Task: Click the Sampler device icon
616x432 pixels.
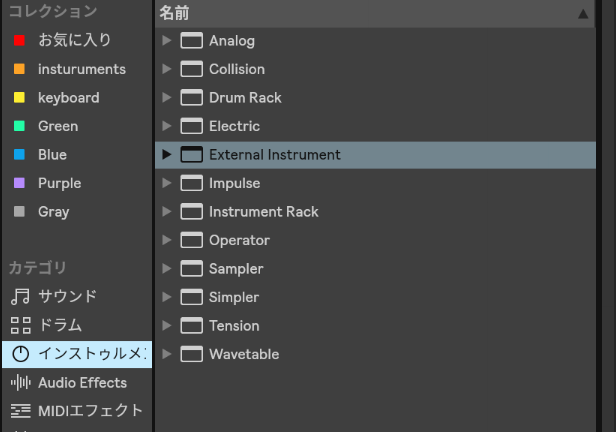Action: 191,269
